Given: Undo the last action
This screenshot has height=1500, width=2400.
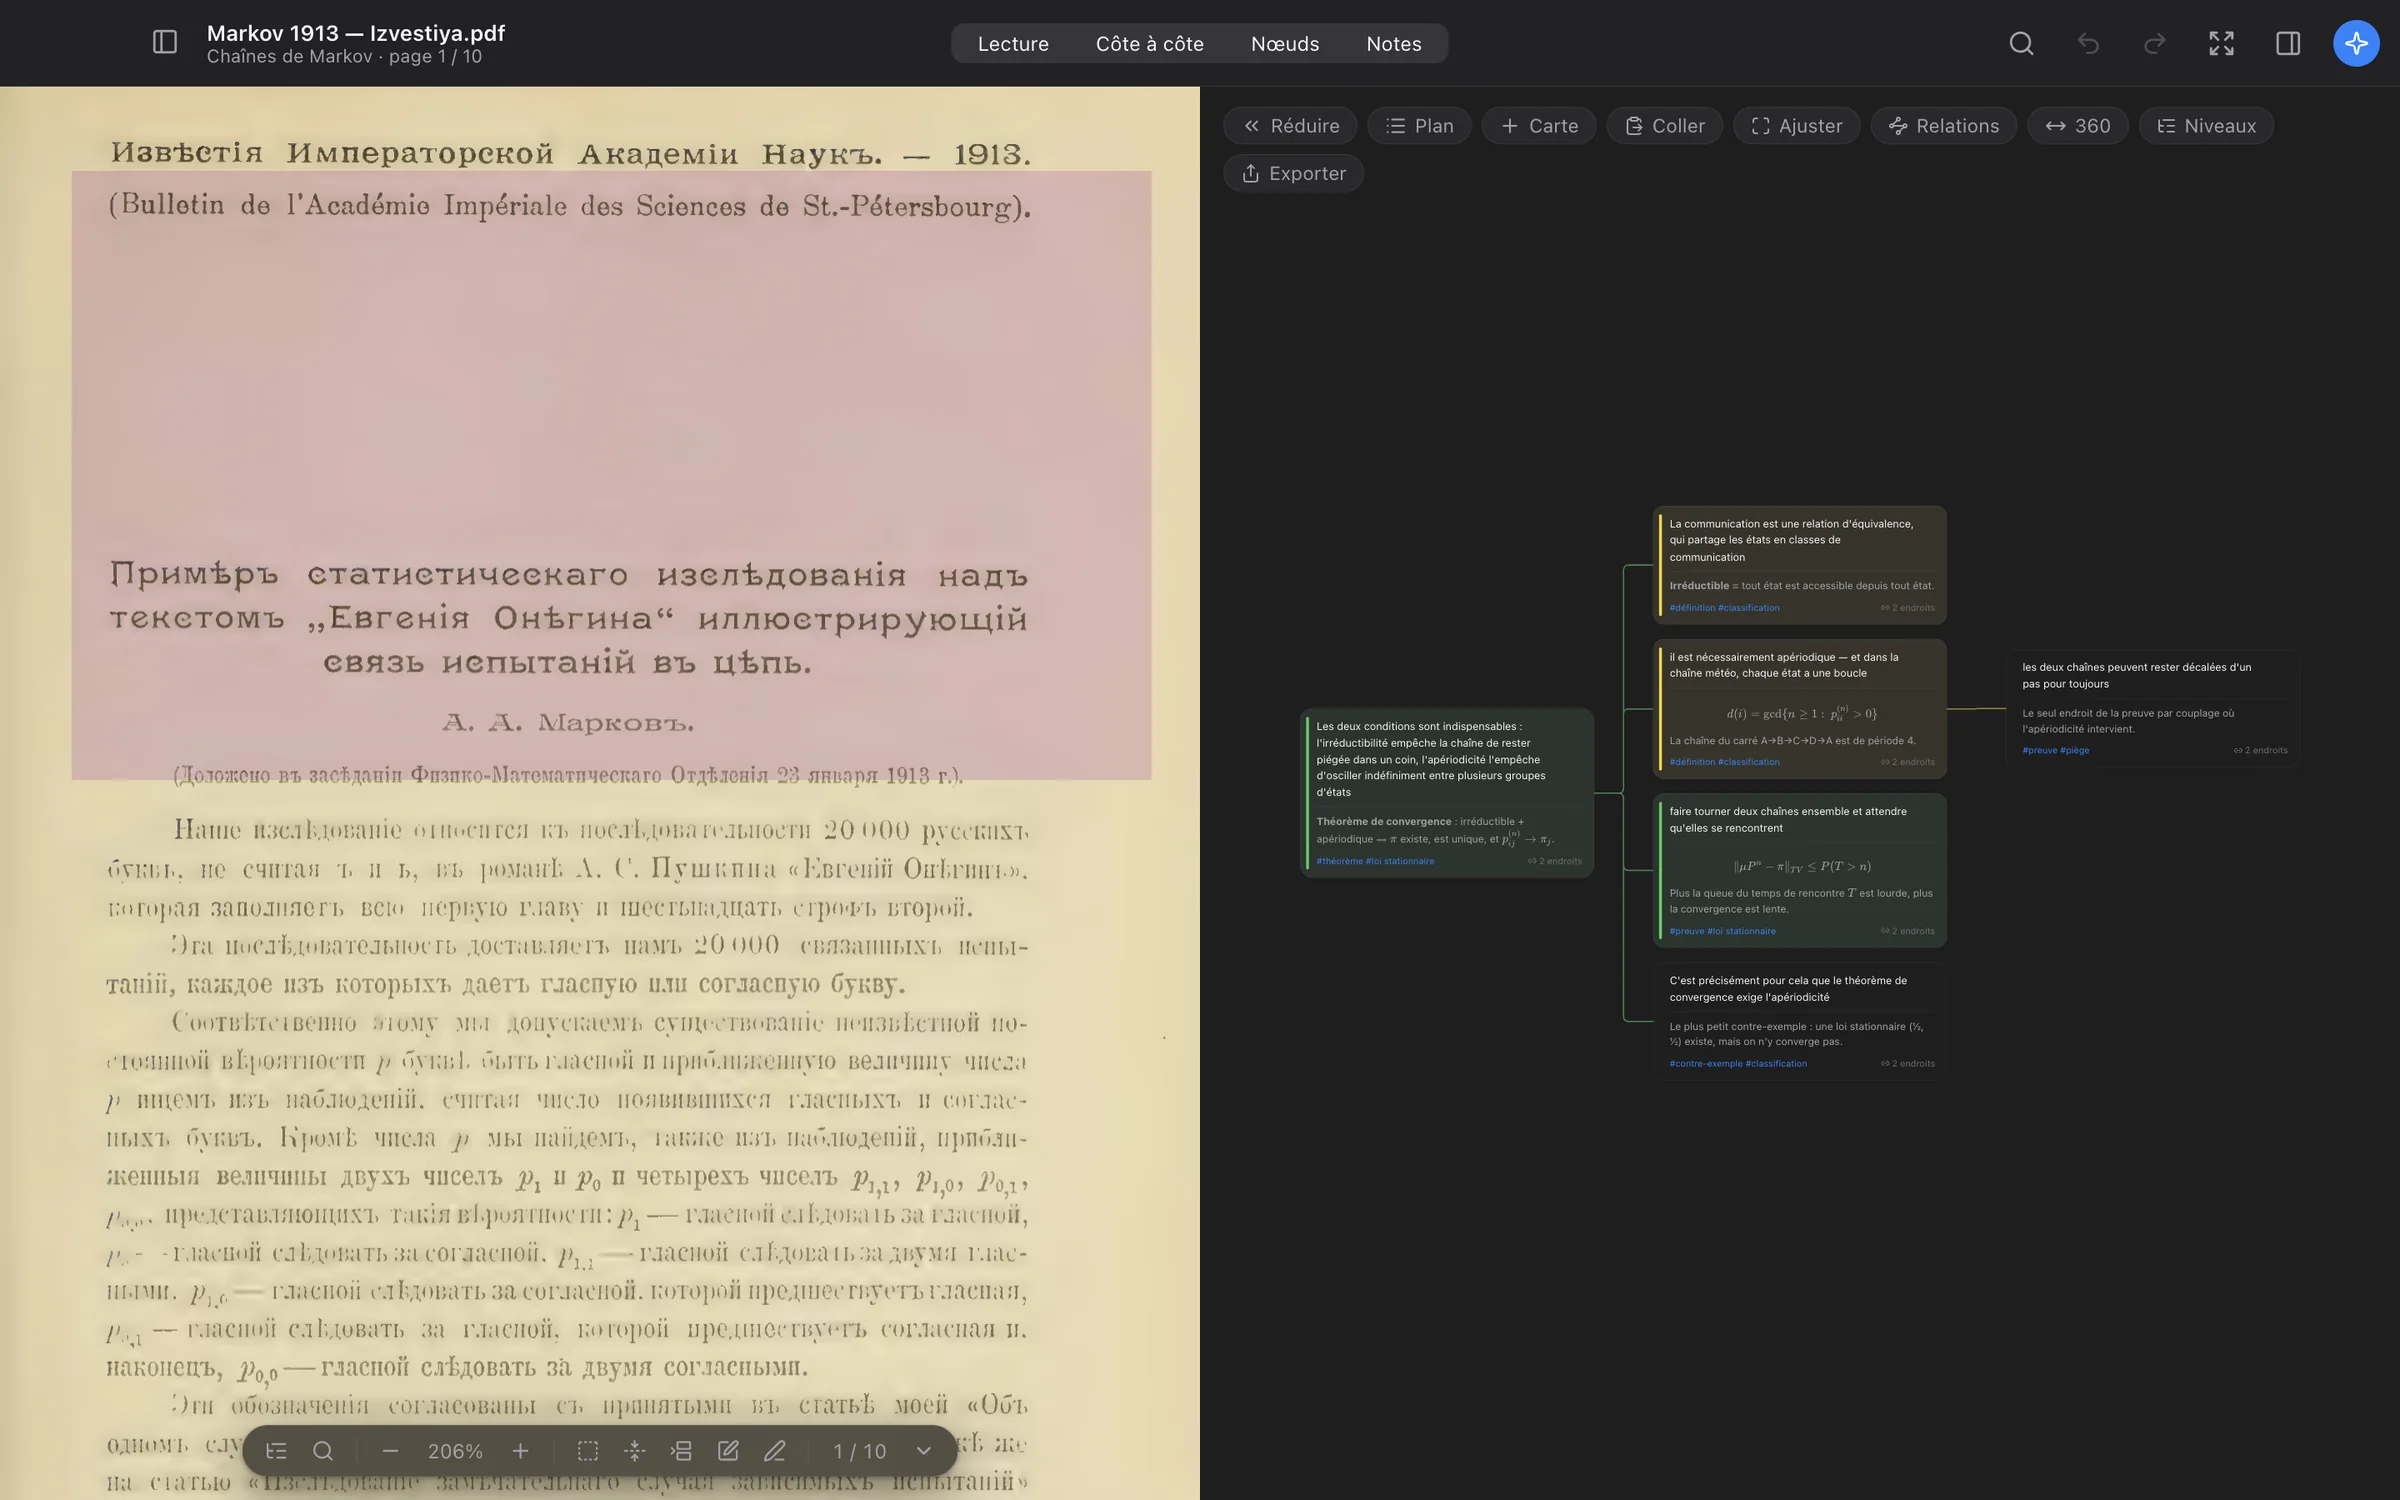Looking at the screenshot, I should tap(2088, 43).
